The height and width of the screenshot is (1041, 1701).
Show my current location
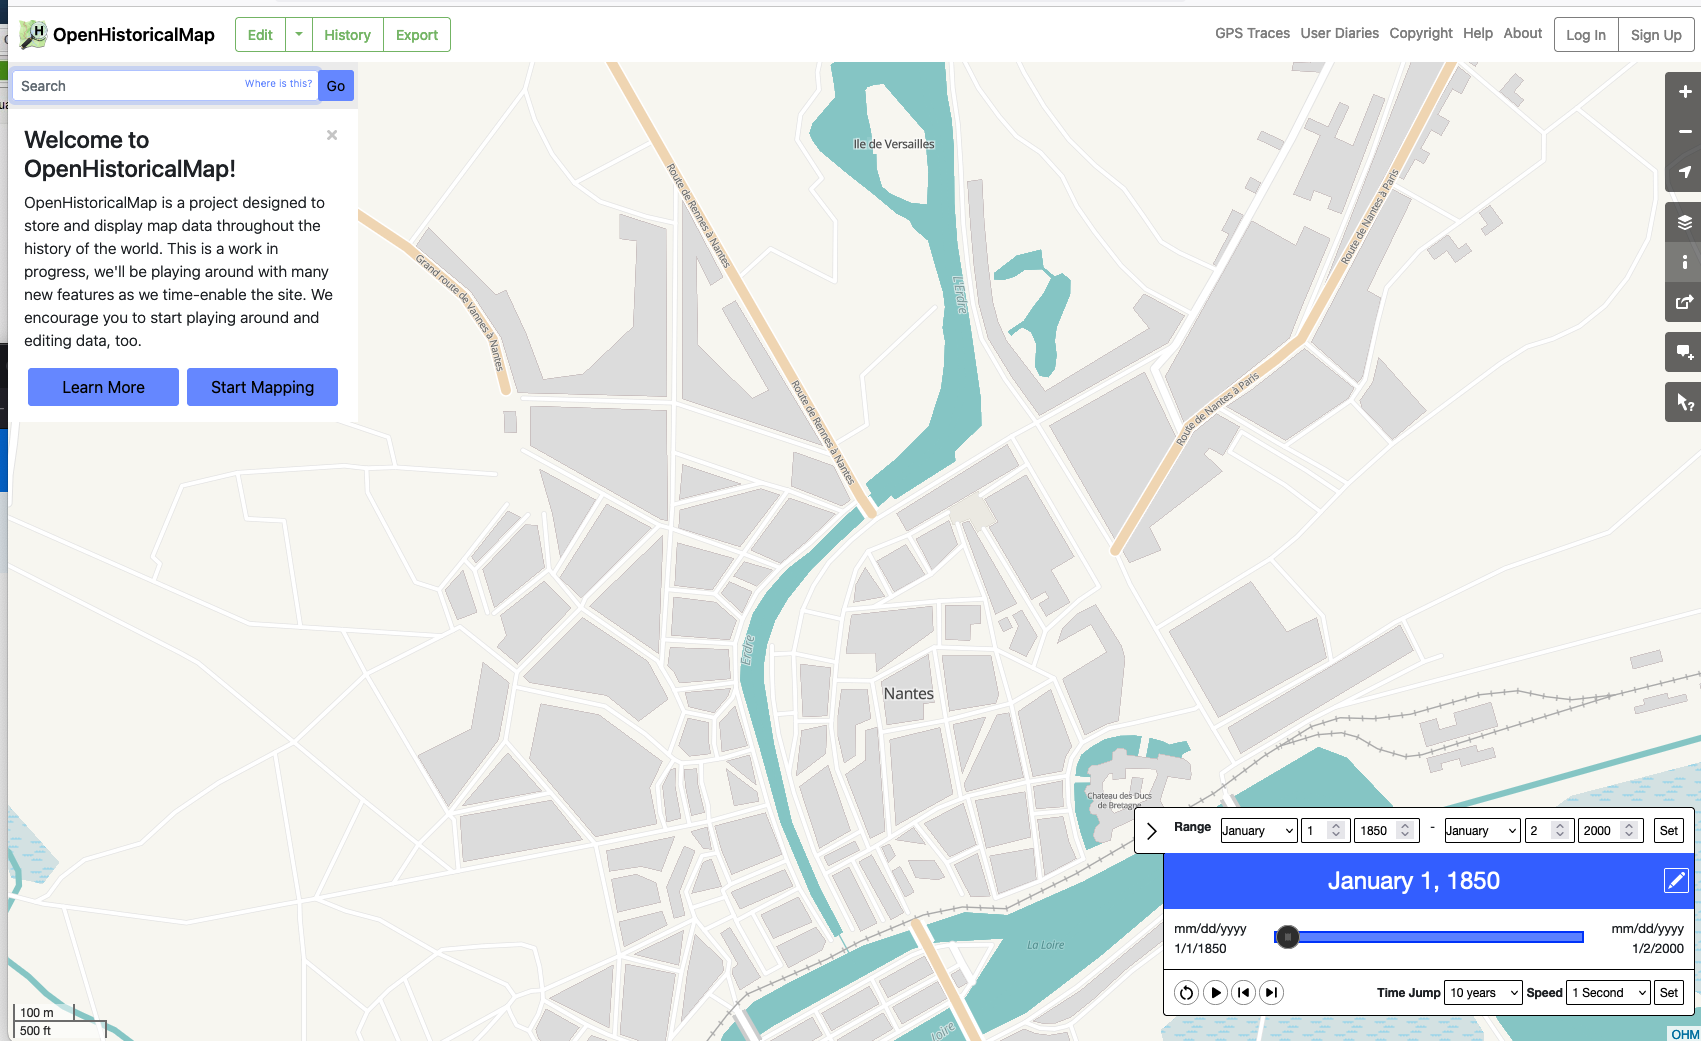tap(1684, 171)
